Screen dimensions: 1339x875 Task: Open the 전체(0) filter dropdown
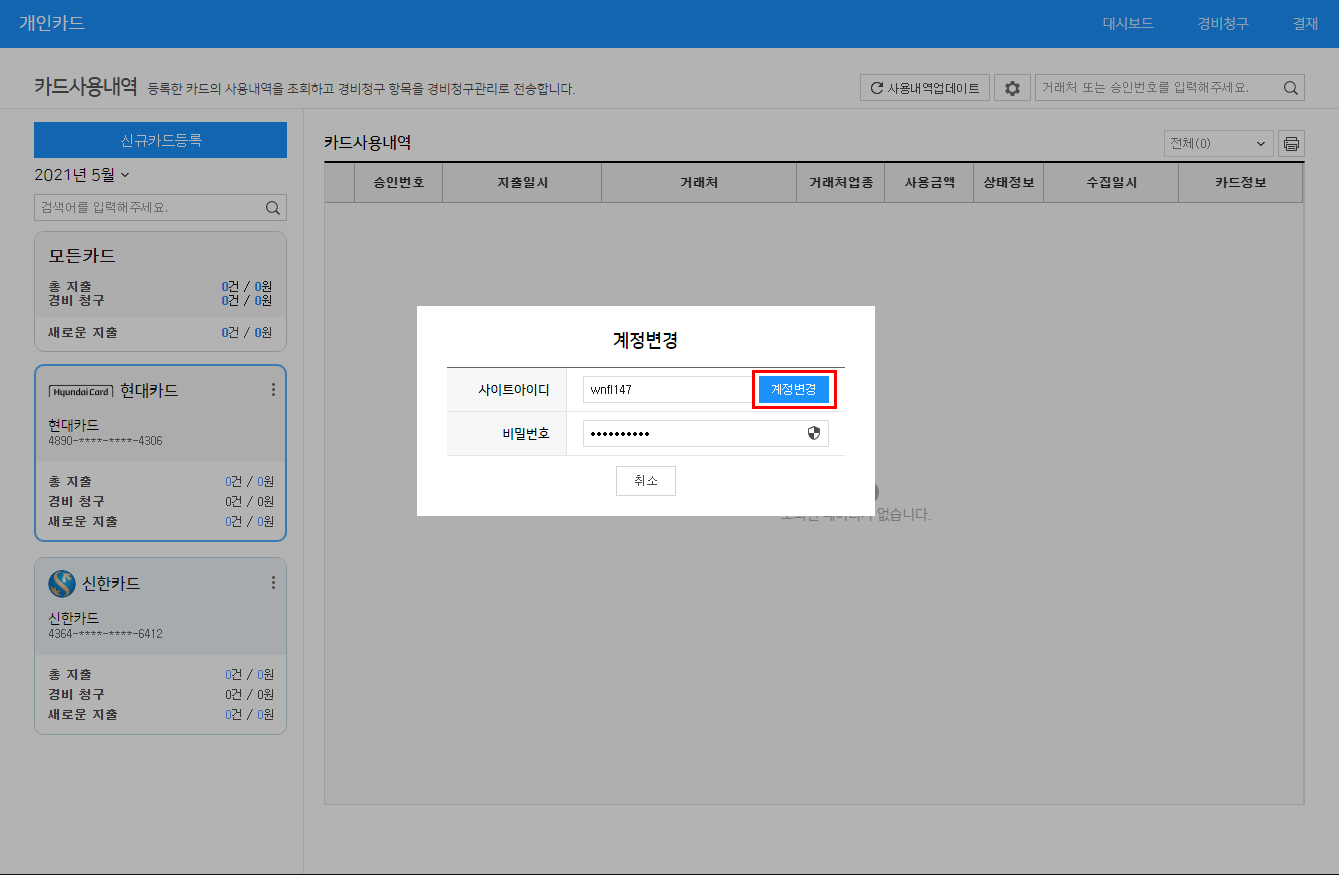tap(1218, 144)
